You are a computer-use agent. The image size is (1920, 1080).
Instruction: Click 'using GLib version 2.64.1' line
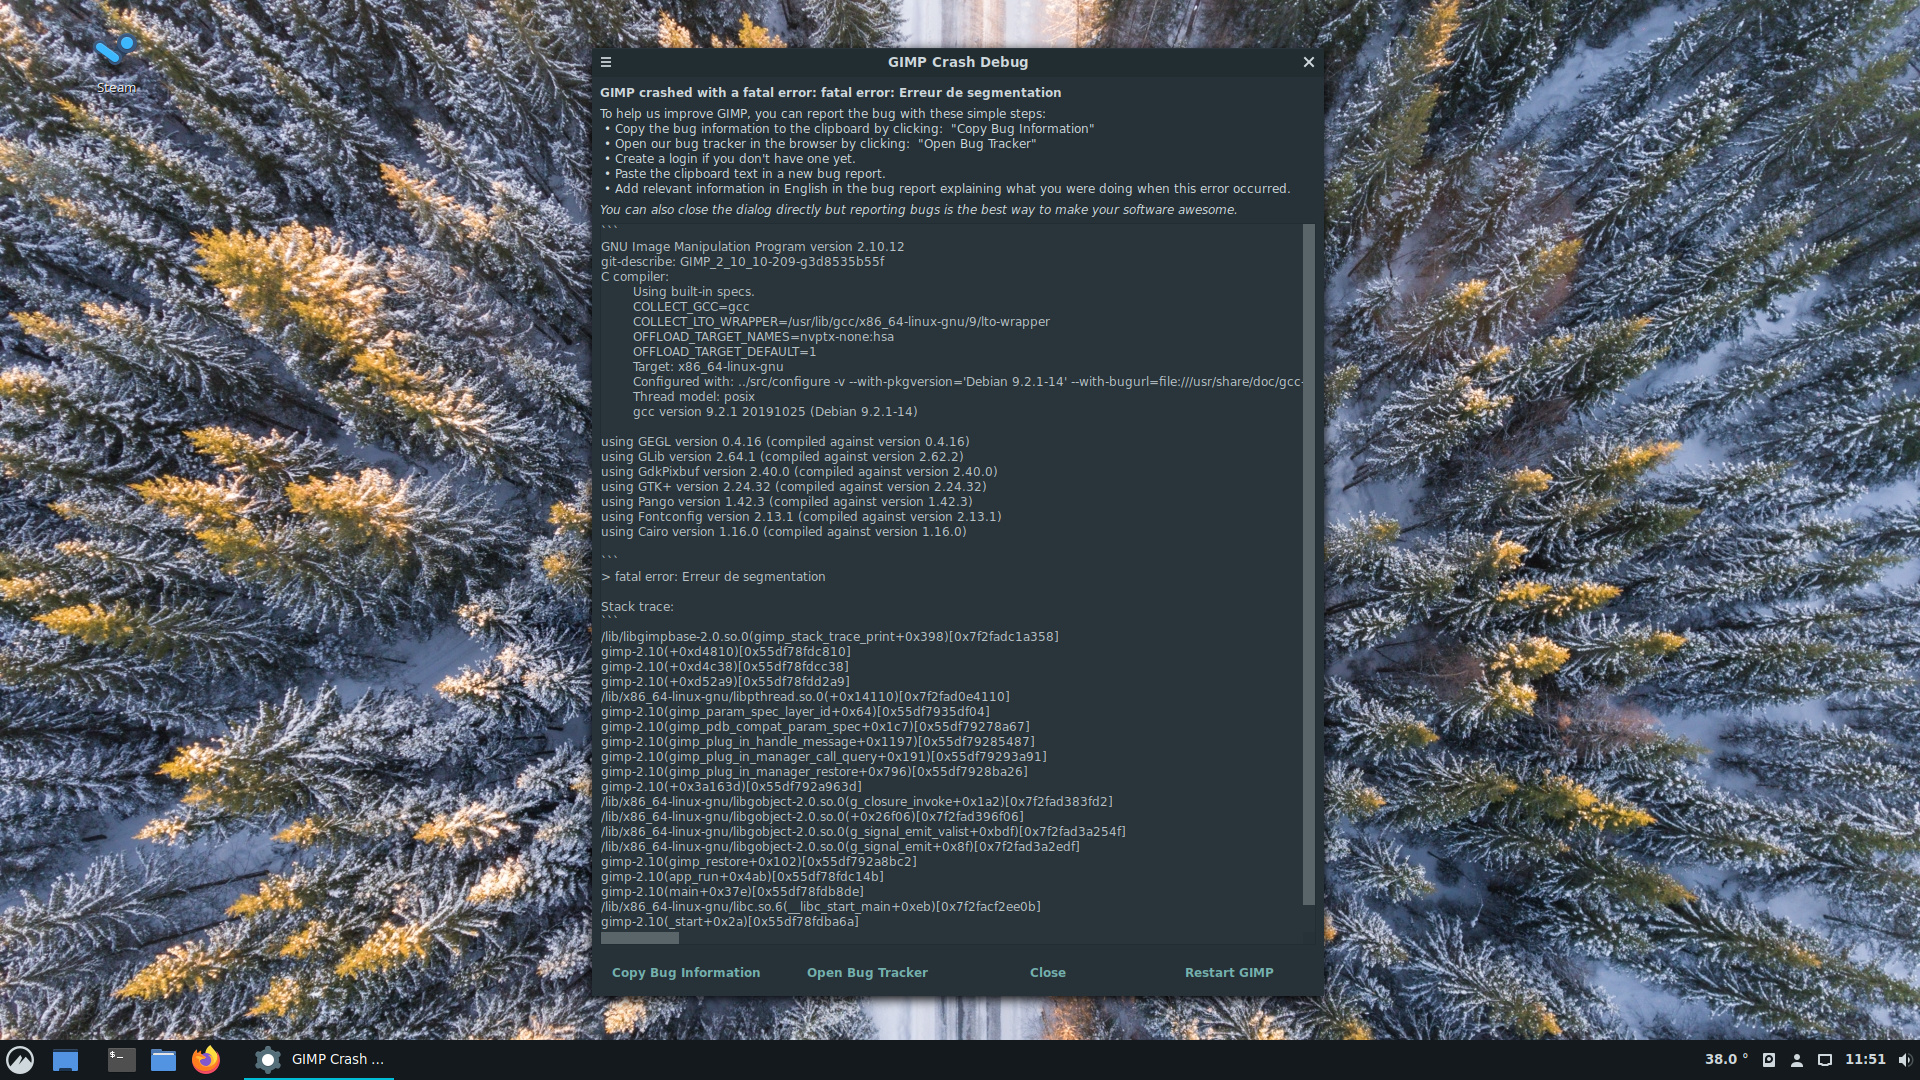[782, 457]
